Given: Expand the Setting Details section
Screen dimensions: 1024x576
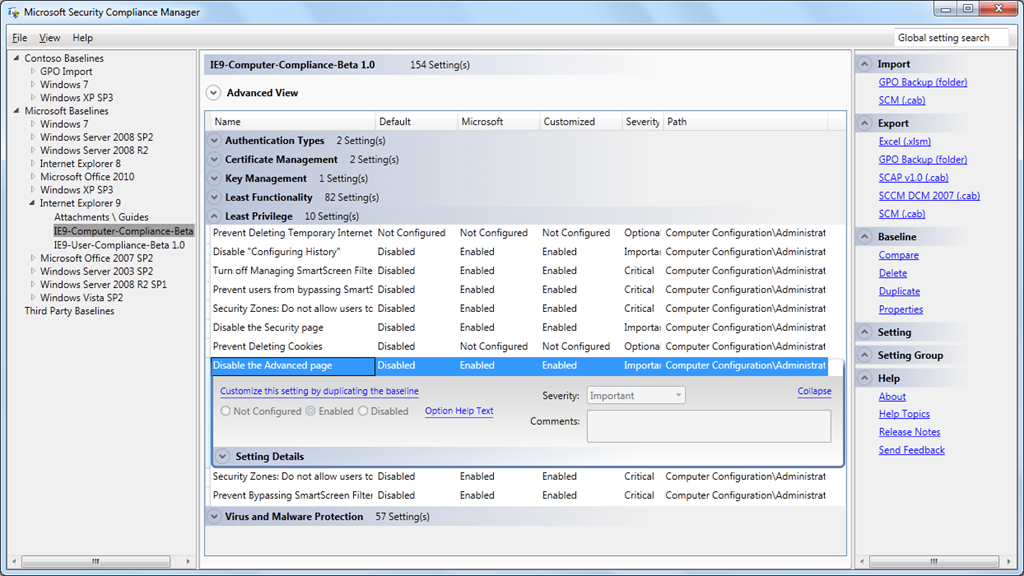Looking at the screenshot, I should point(222,457).
